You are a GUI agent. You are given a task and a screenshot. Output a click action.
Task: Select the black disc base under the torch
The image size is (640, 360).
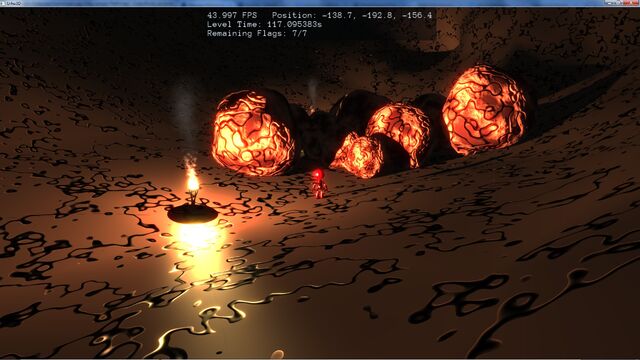tap(193, 213)
